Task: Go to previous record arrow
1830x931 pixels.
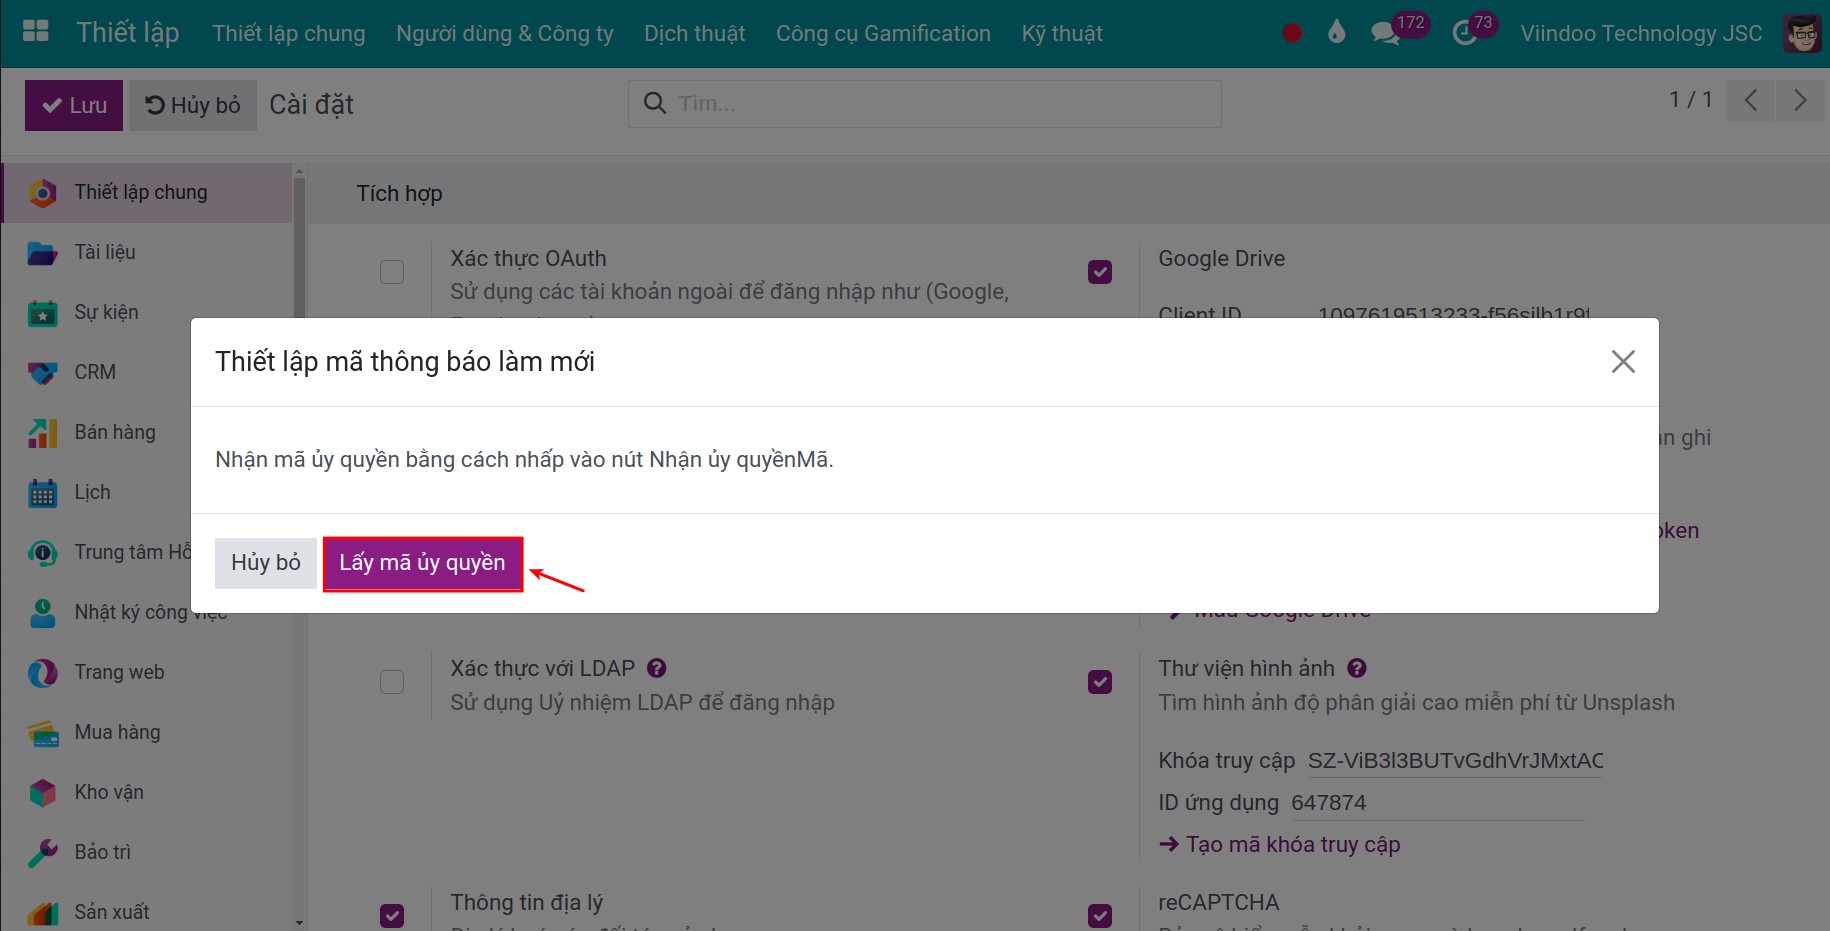Action: point(1751,100)
